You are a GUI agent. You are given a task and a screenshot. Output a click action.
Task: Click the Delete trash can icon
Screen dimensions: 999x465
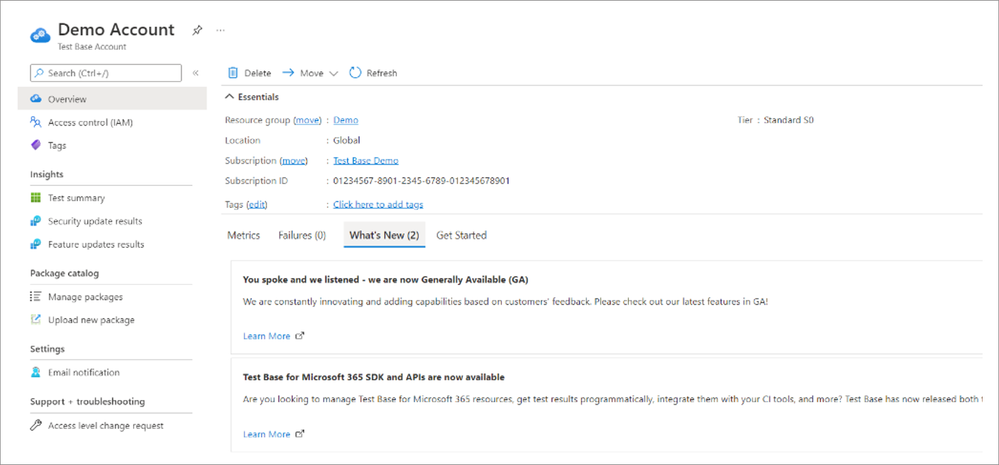click(x=233, y=73)
